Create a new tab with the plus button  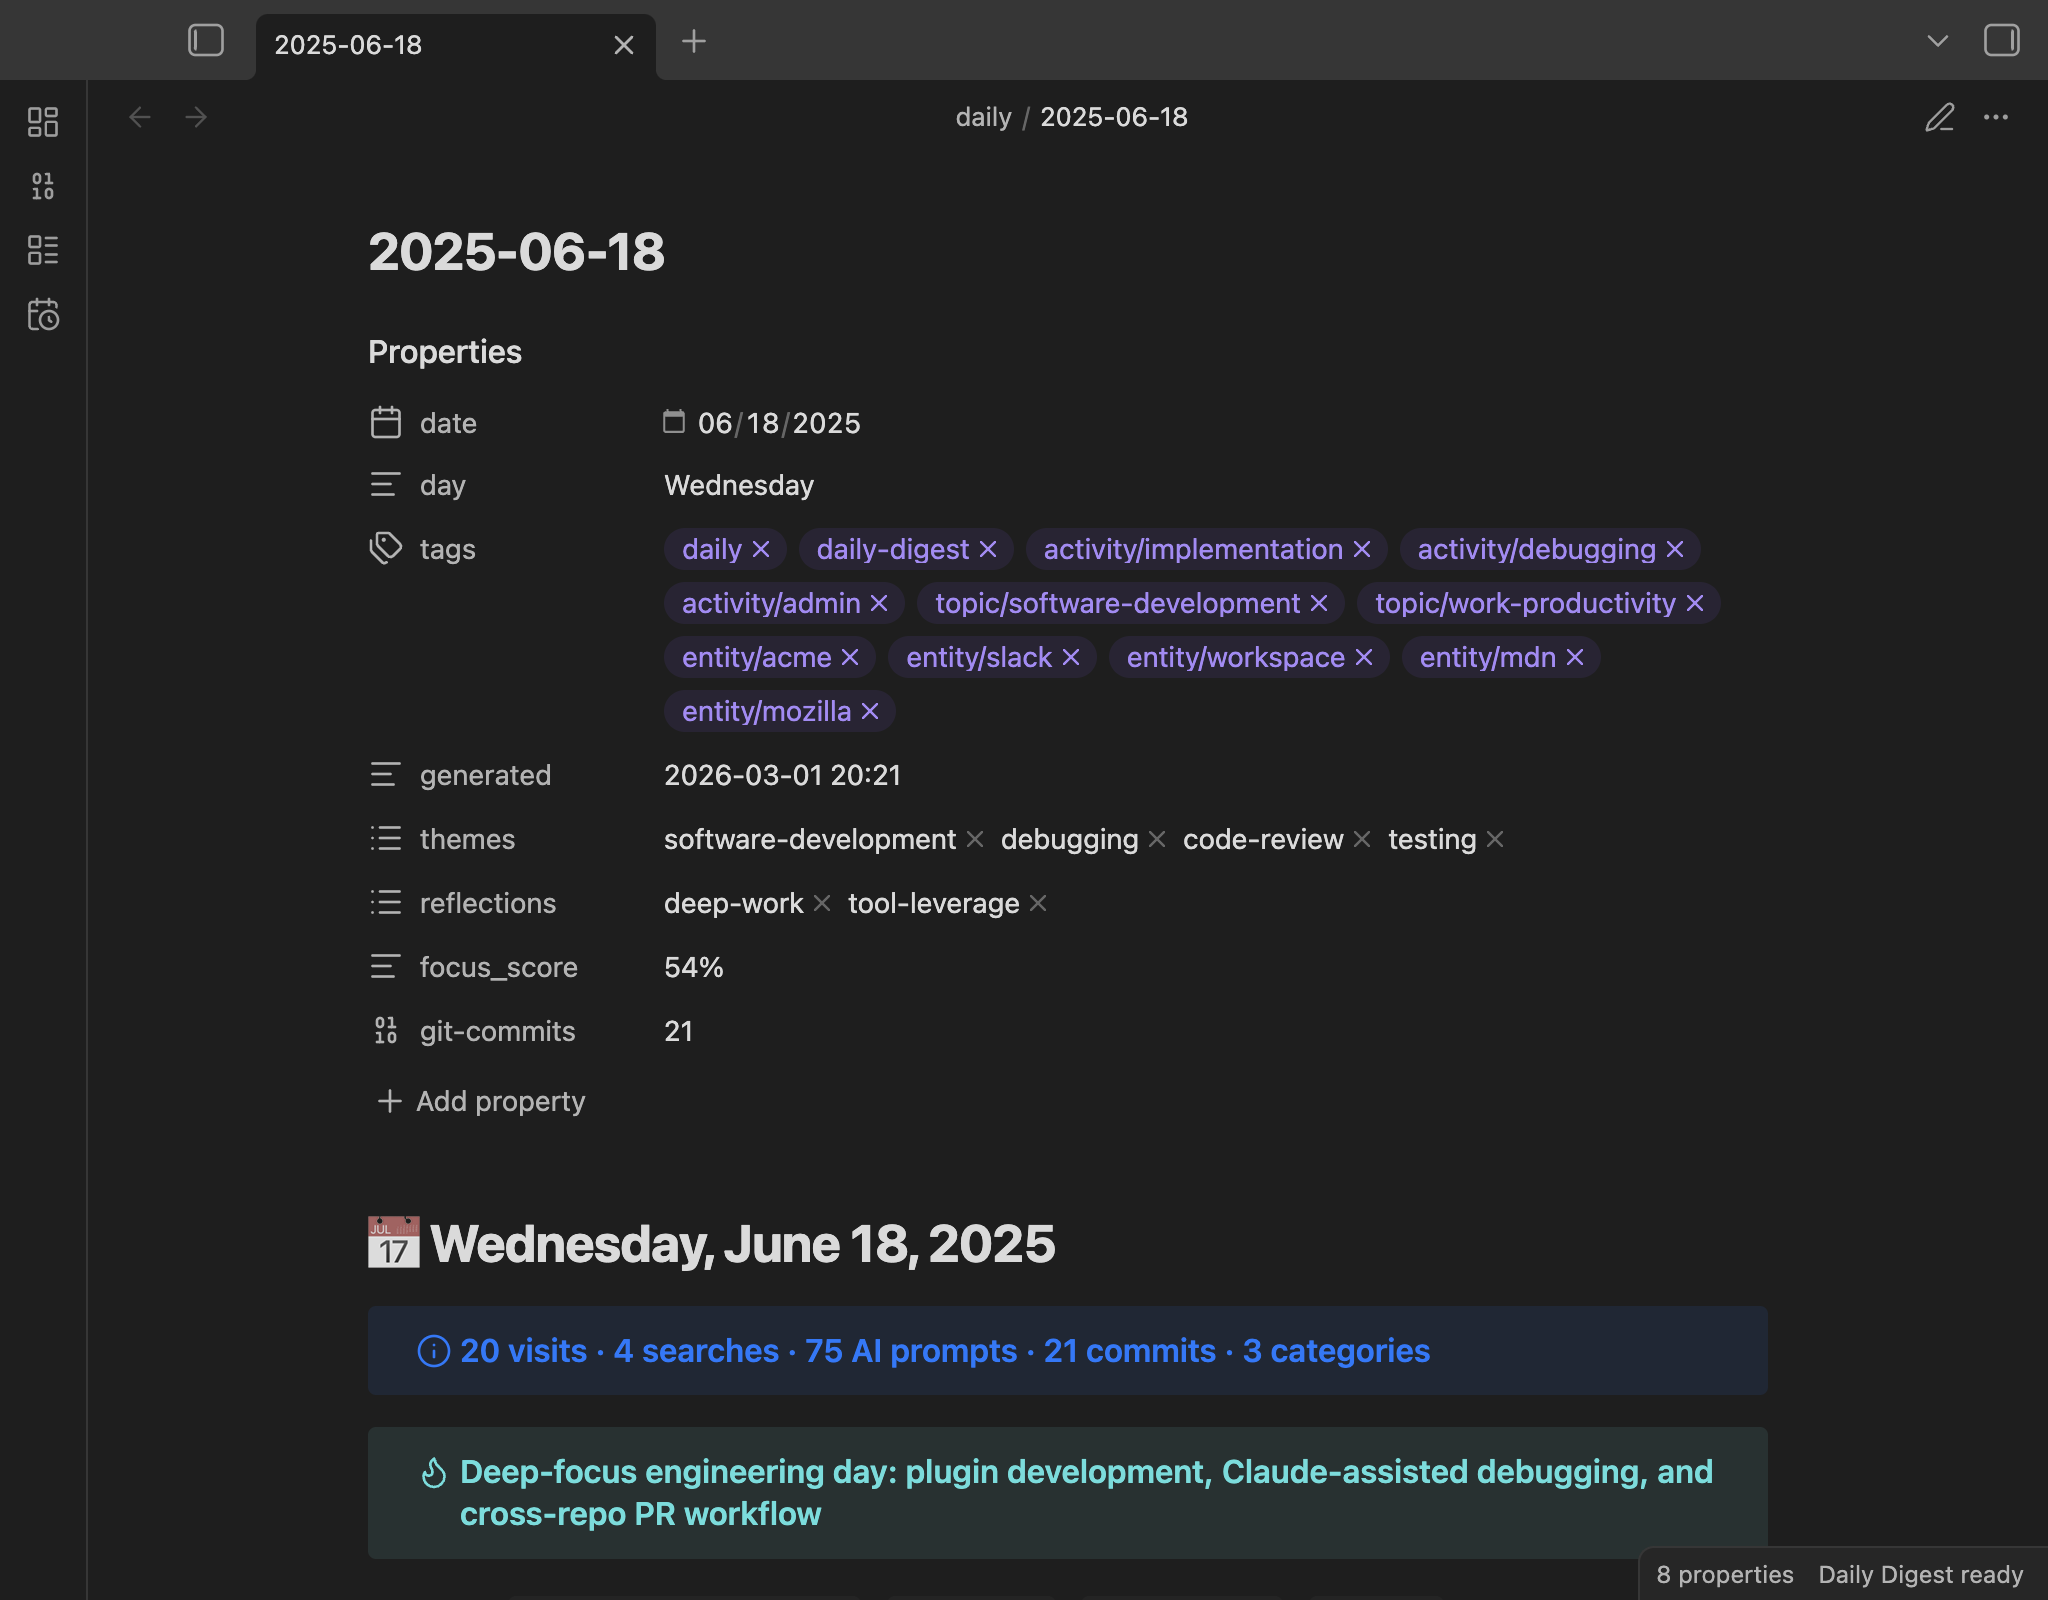tap(694, 42)
